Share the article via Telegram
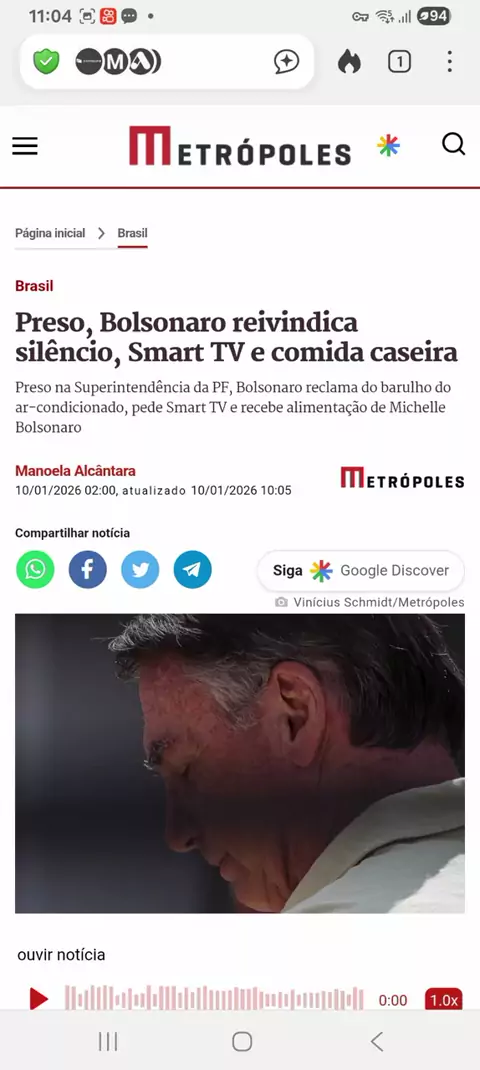The height and width of the screenshot is (1070, 480). point(193,570)
